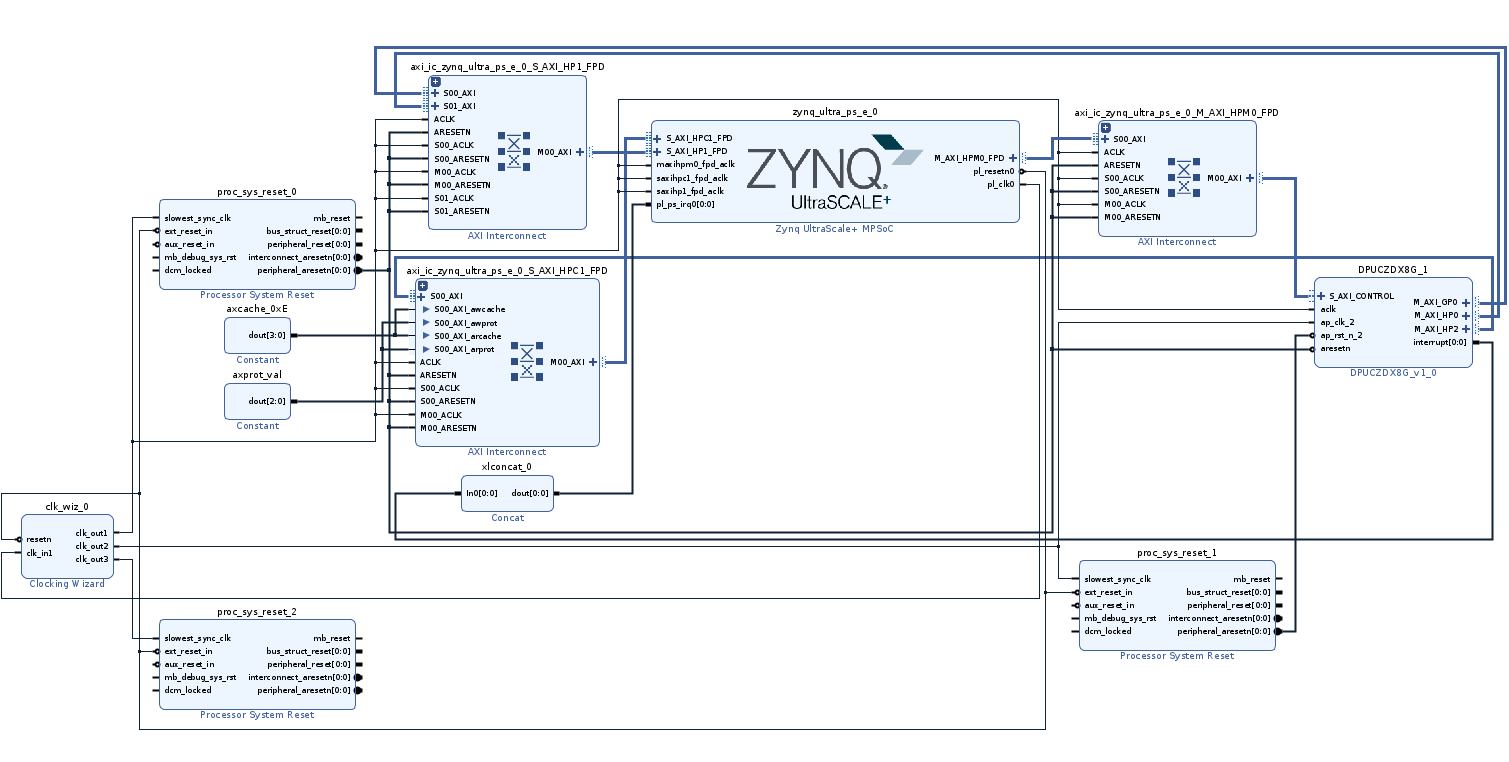
Task: Select ext_reset_in on proc_sys_reset_1
Action: click(x=1108, y=592)
